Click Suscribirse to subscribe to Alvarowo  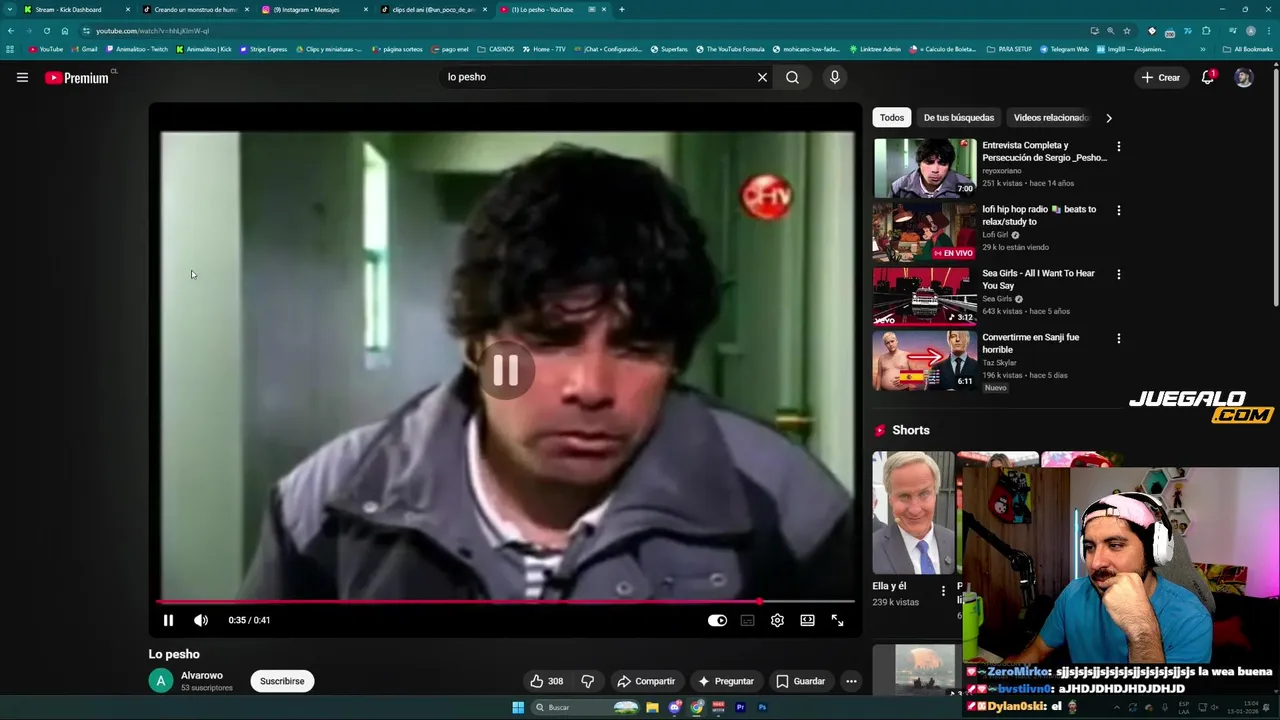point(282,681)
